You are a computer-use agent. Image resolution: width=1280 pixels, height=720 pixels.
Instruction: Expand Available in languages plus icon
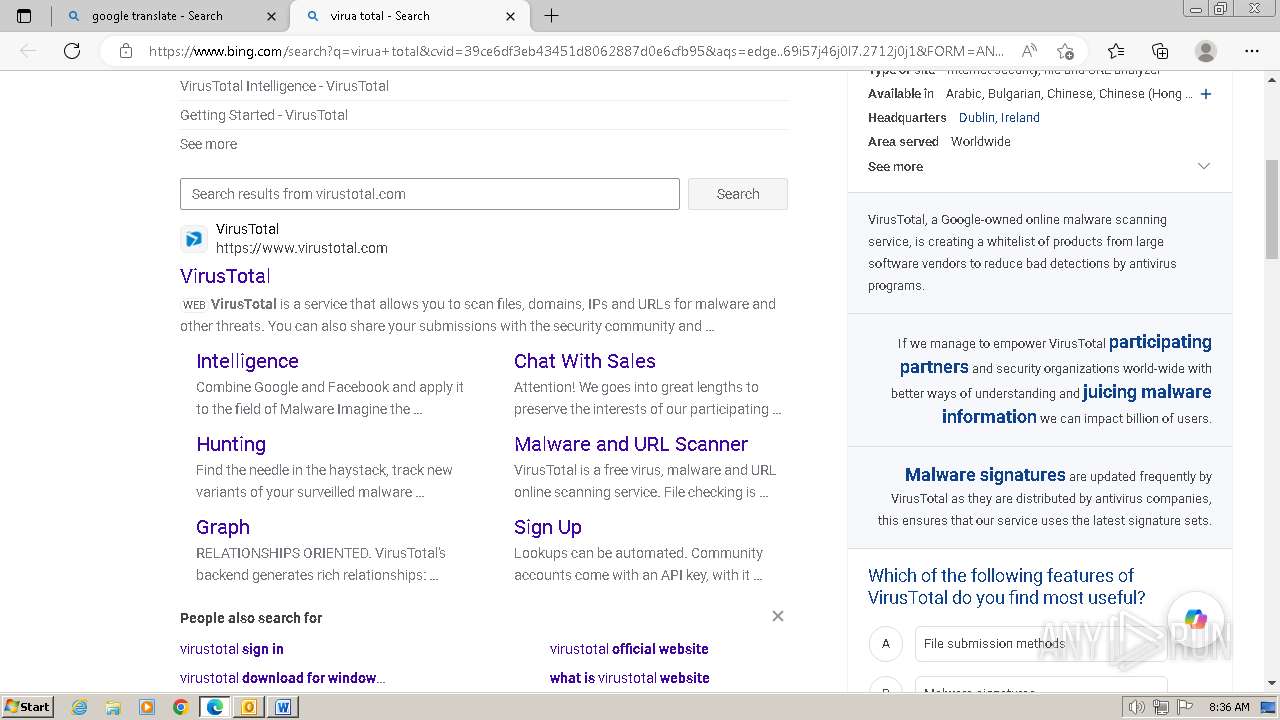point(1206,94)
